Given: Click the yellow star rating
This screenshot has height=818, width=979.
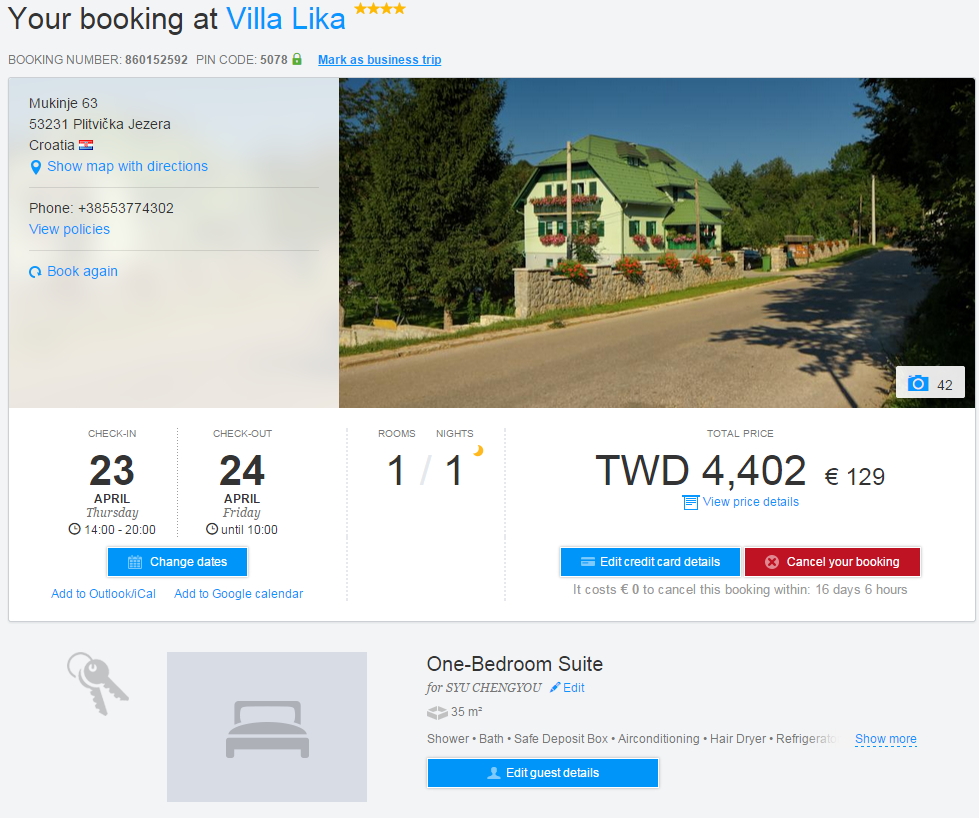Looking at the screenshot, I should click(380, 9).
